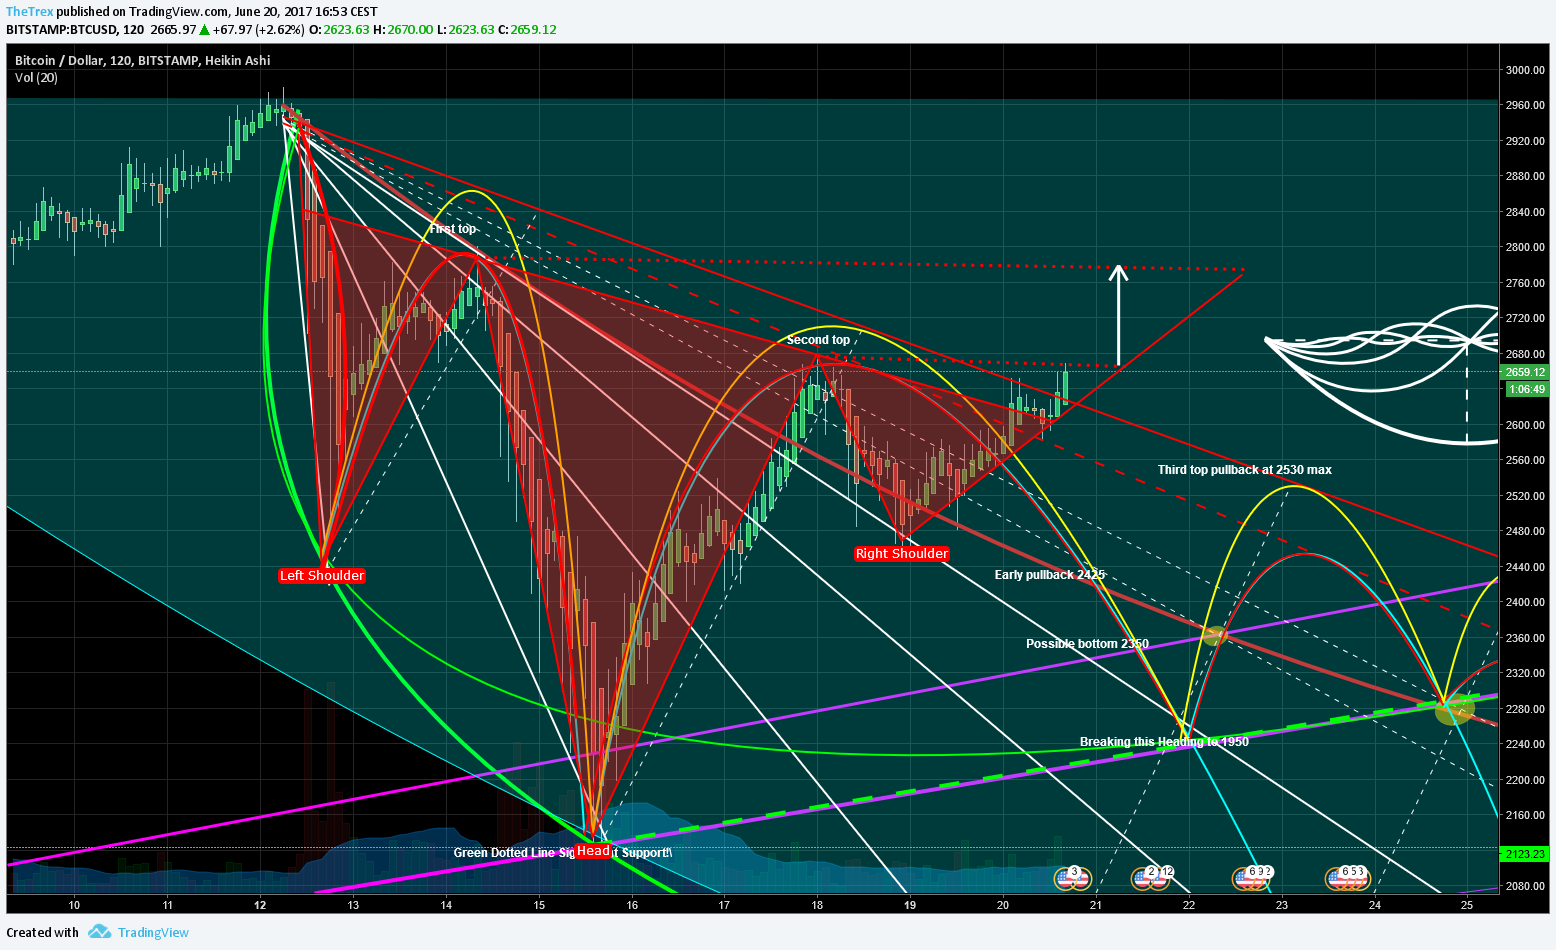This screenshot has width=1556, height=950.
Task: Click the last price 2665.97 in the header
Action: [173, 29]
